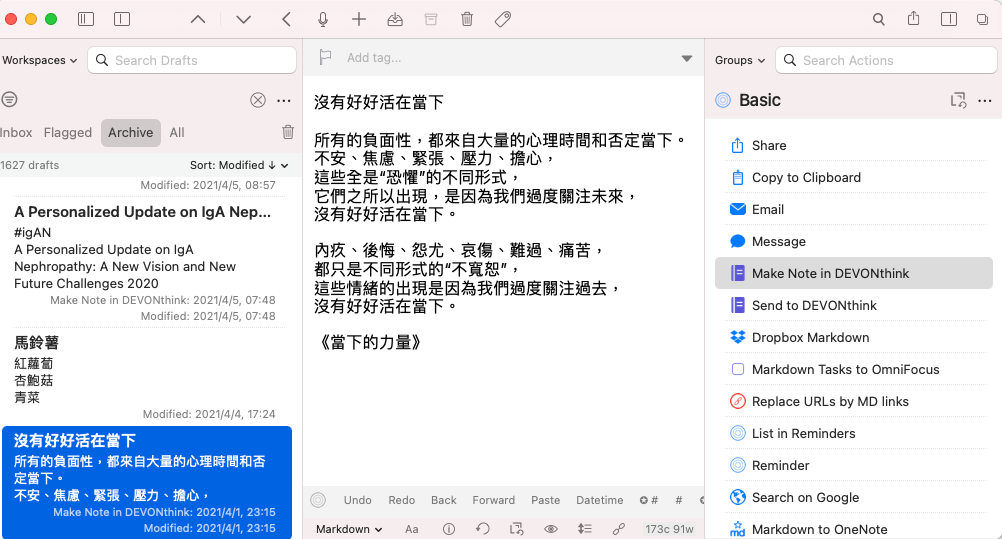This screenshot has height=539, width=1002.
Task: Run Replace URLs by MD links action
Action: (854, 401)
